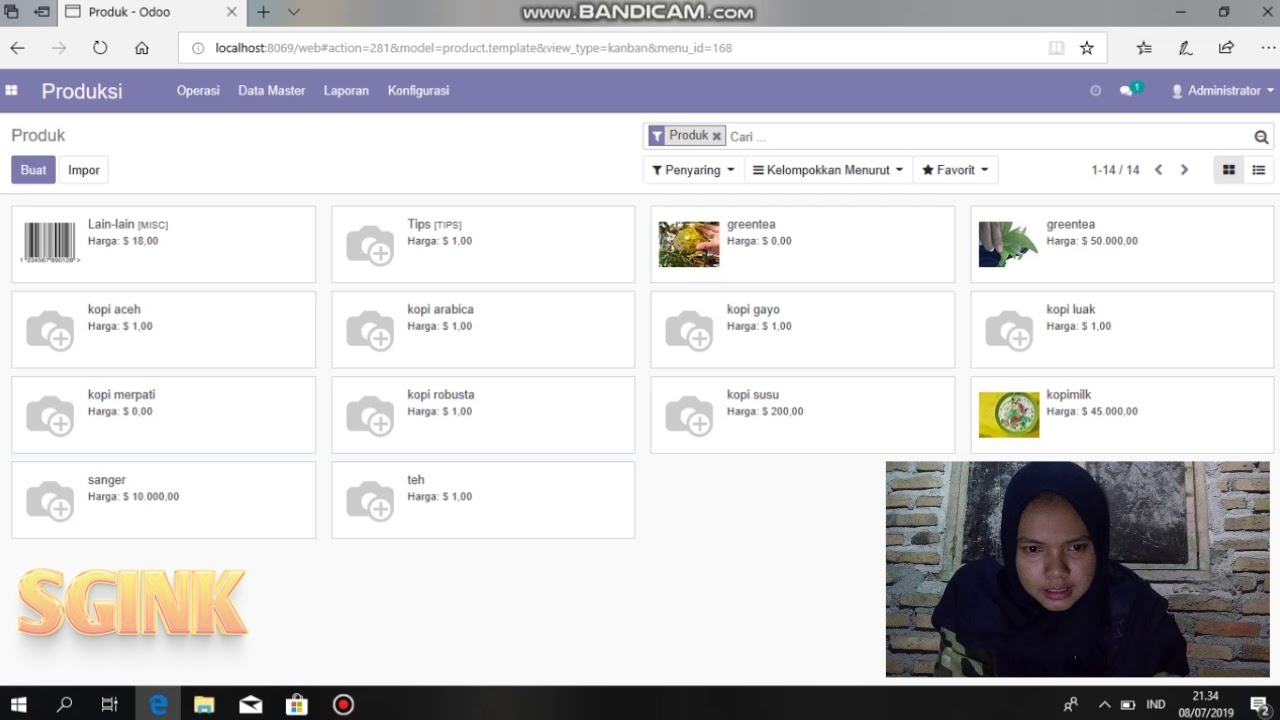The image size is (1280, 720).
Task: Expand the Favorit dropdown
Action: 955,170
